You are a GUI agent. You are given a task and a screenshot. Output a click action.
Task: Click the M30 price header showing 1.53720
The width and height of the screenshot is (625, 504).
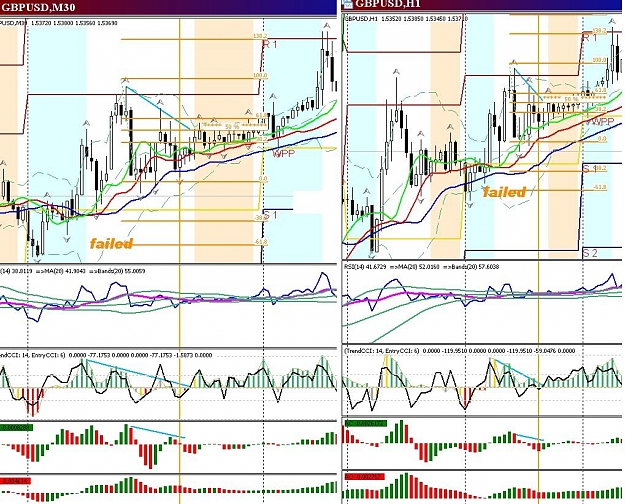(59, 23)
